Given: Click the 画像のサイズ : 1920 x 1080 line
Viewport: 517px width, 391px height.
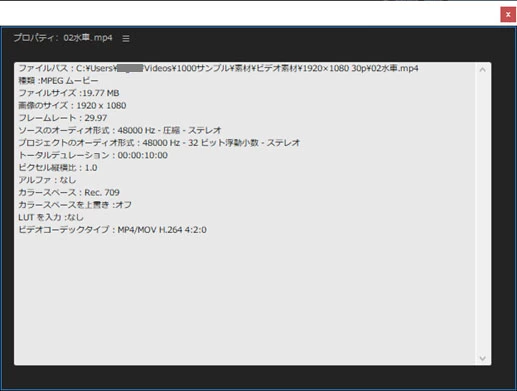Looking at the screenshot, I should 72,106.
